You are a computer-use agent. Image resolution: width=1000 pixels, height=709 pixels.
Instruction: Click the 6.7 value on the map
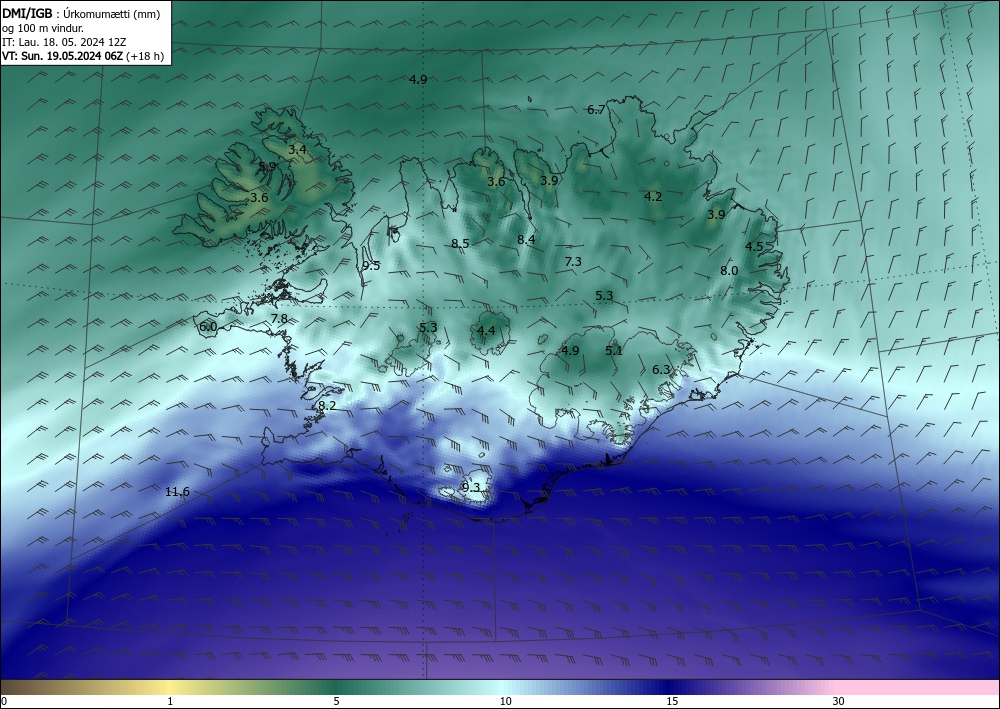pos(596,110)
